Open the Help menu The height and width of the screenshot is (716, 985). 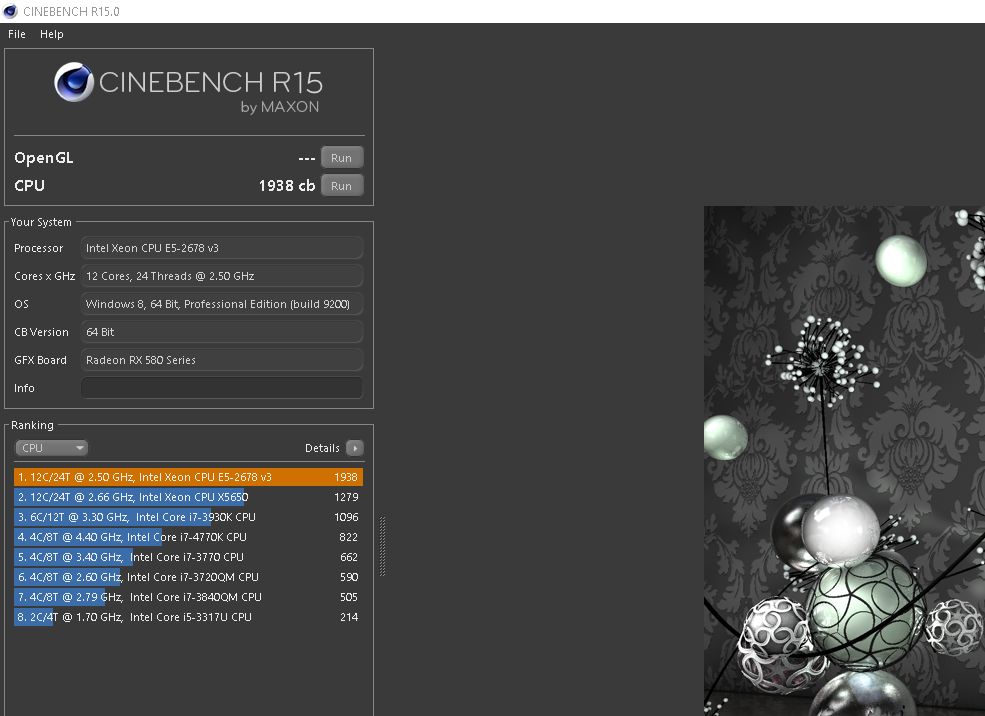click(x=52, y=34)
